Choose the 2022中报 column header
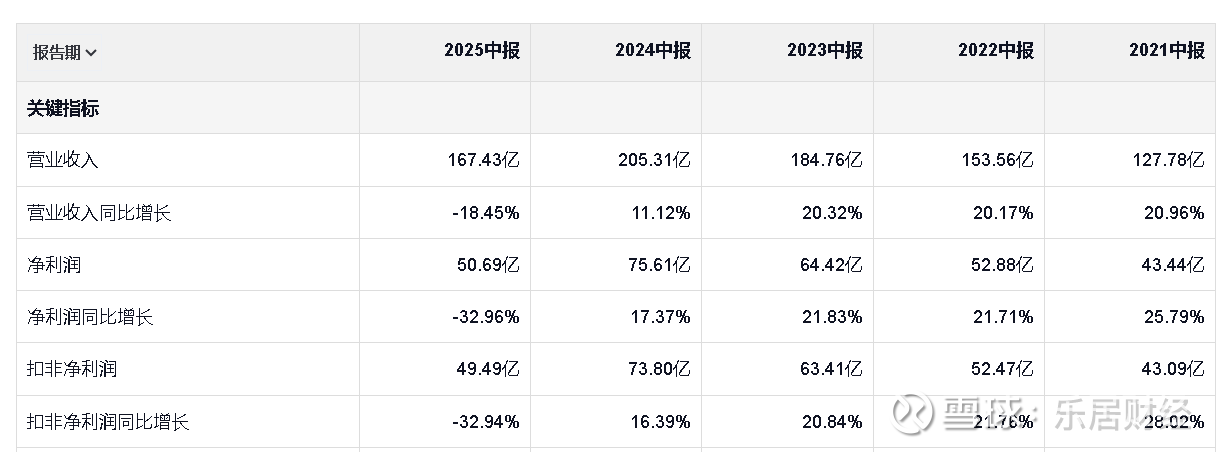The height and width of the screenshot is (452, 1228). [x=995, y=51]
